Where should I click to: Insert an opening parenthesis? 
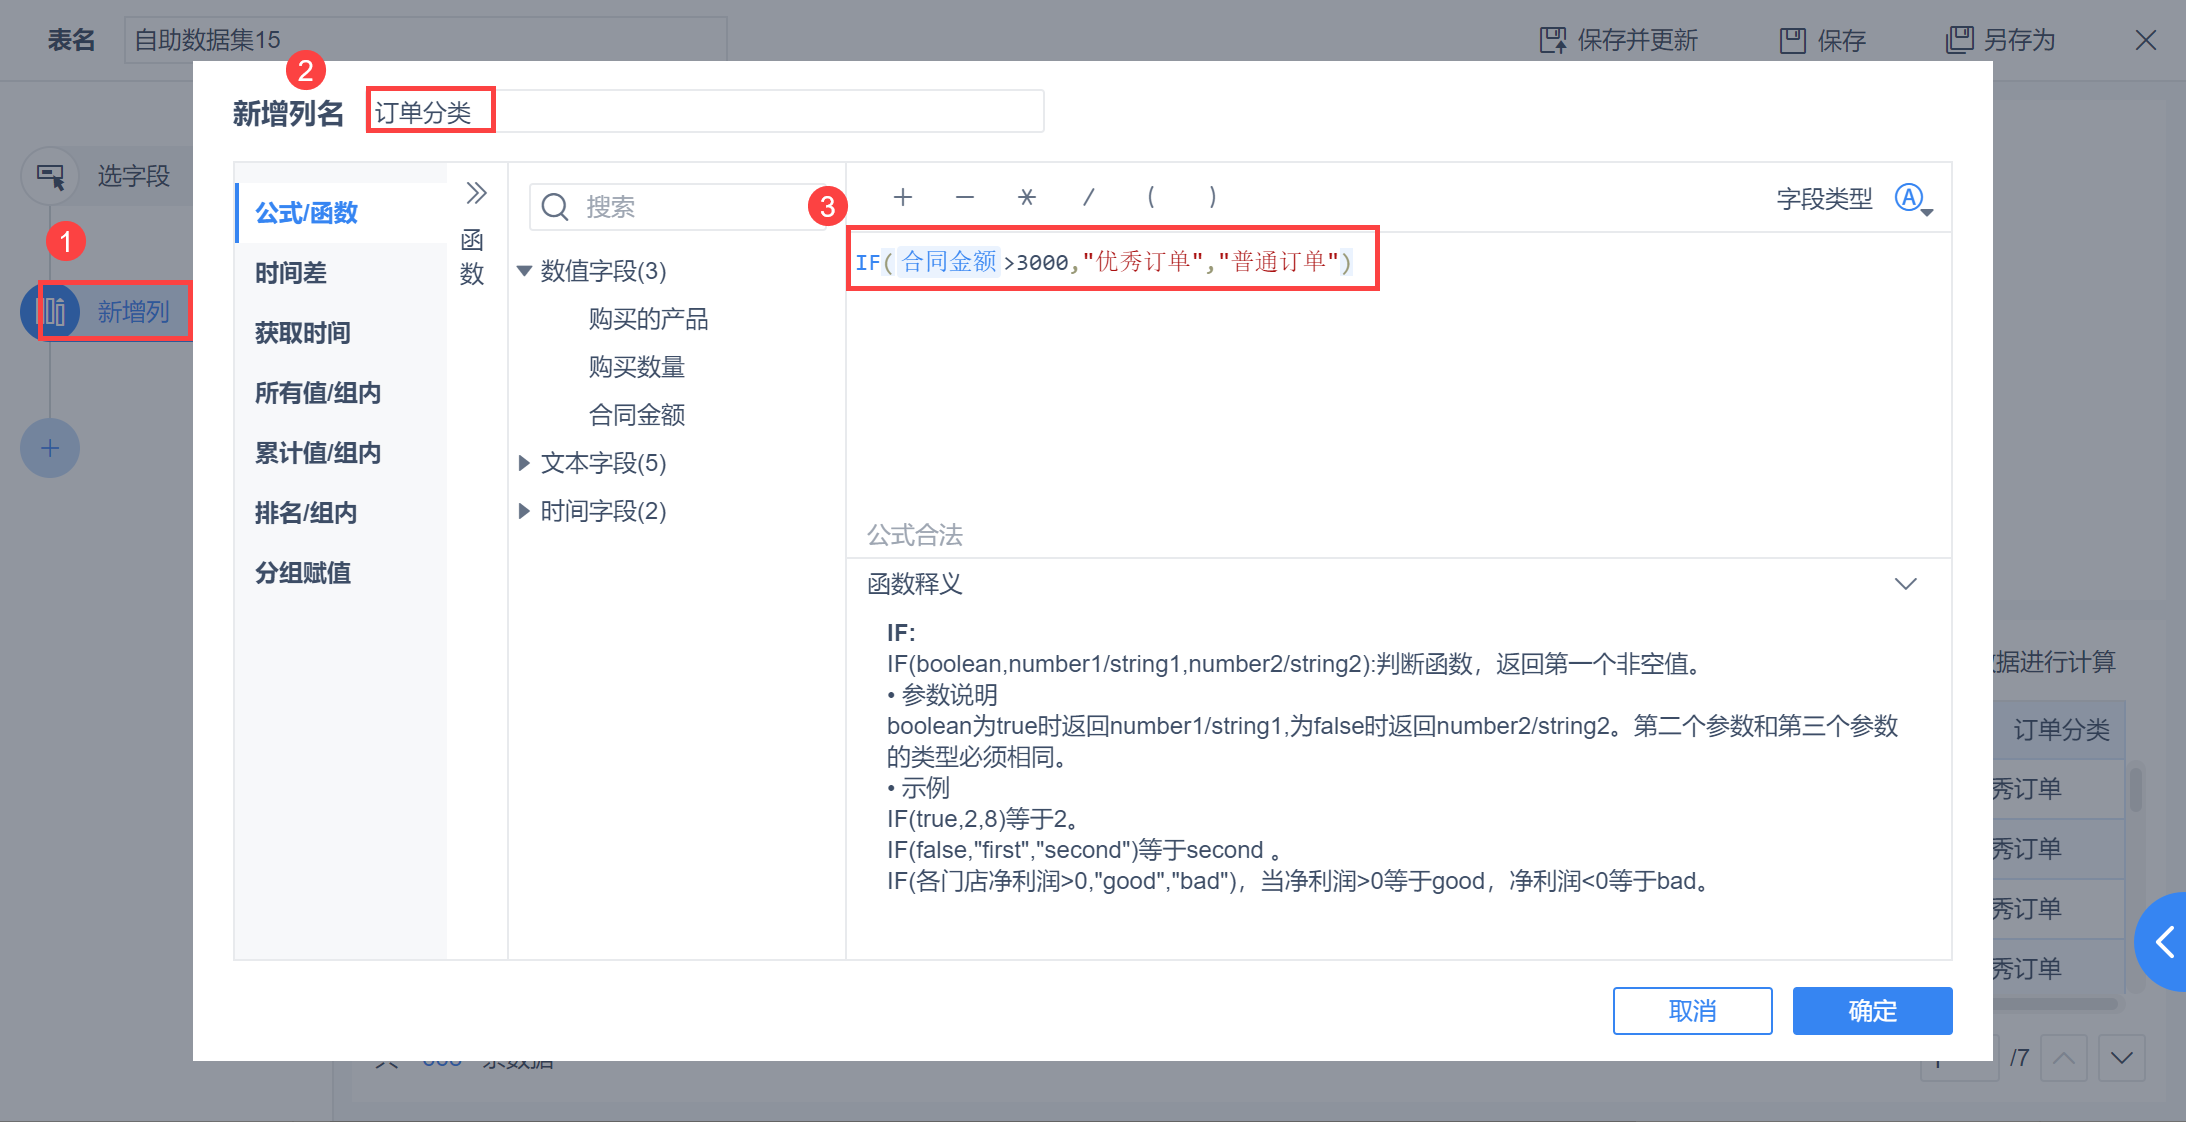click(1151, 197)
